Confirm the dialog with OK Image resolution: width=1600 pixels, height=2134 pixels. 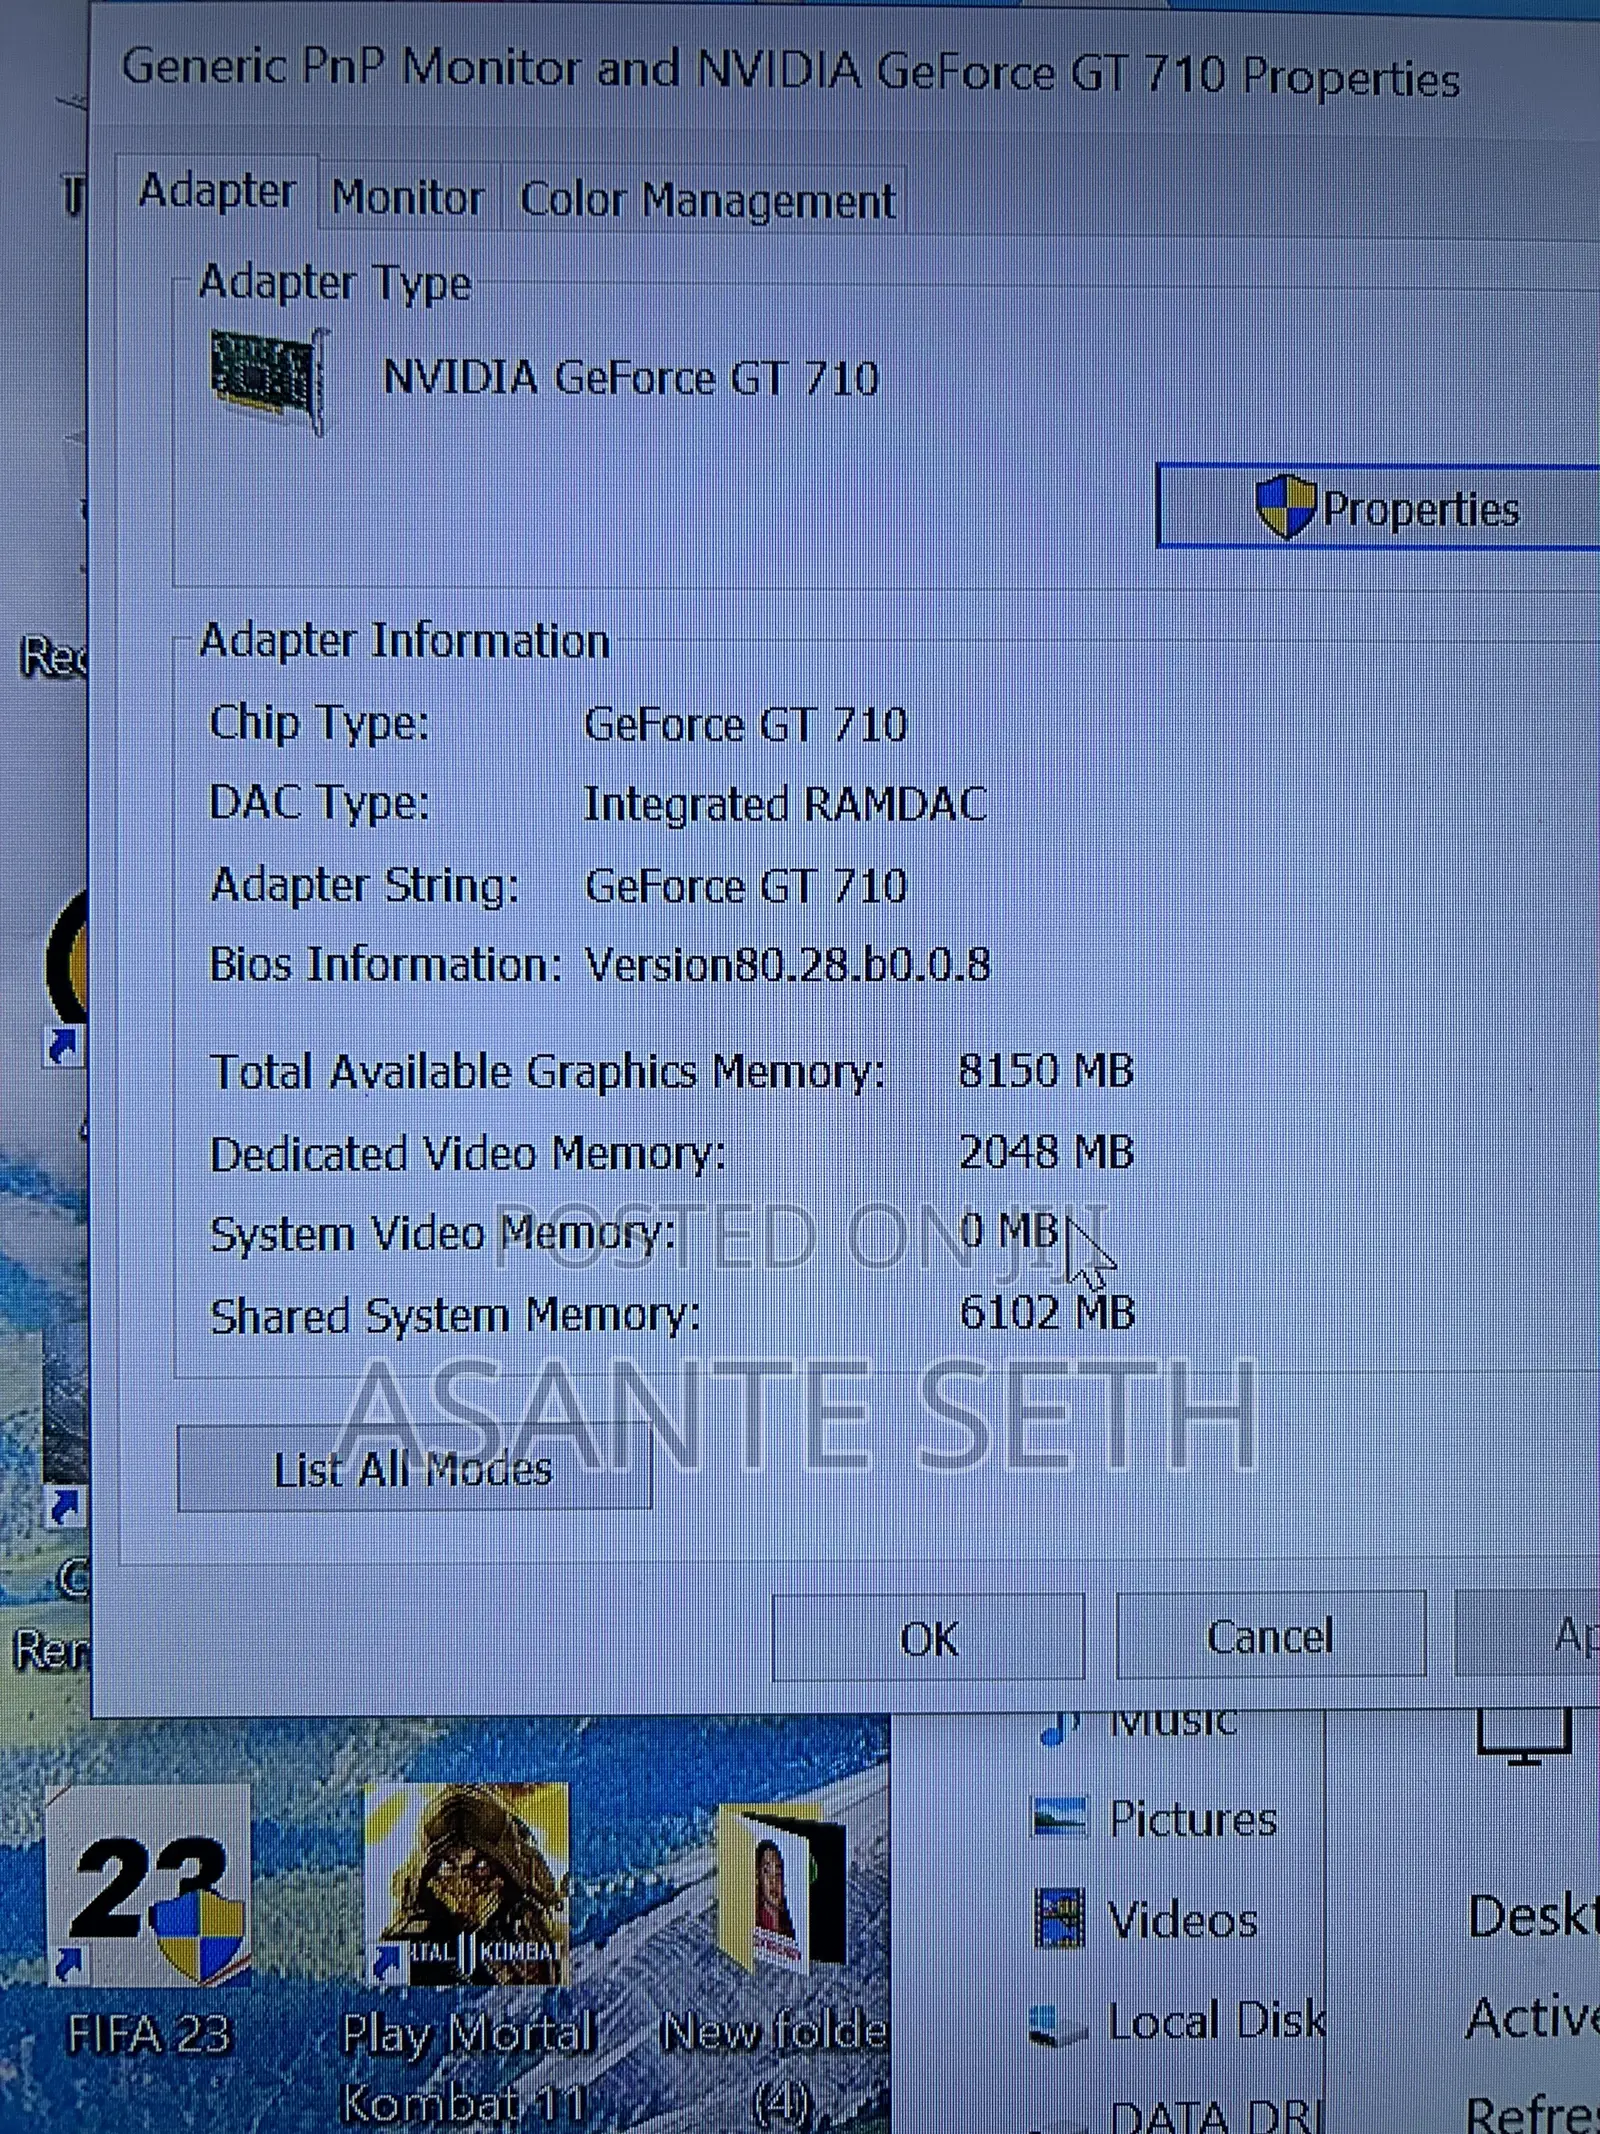tap(928, 1638)
